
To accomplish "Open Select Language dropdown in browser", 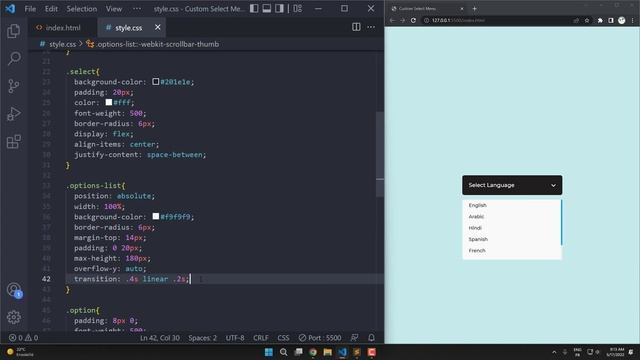I will click(512, 185).
